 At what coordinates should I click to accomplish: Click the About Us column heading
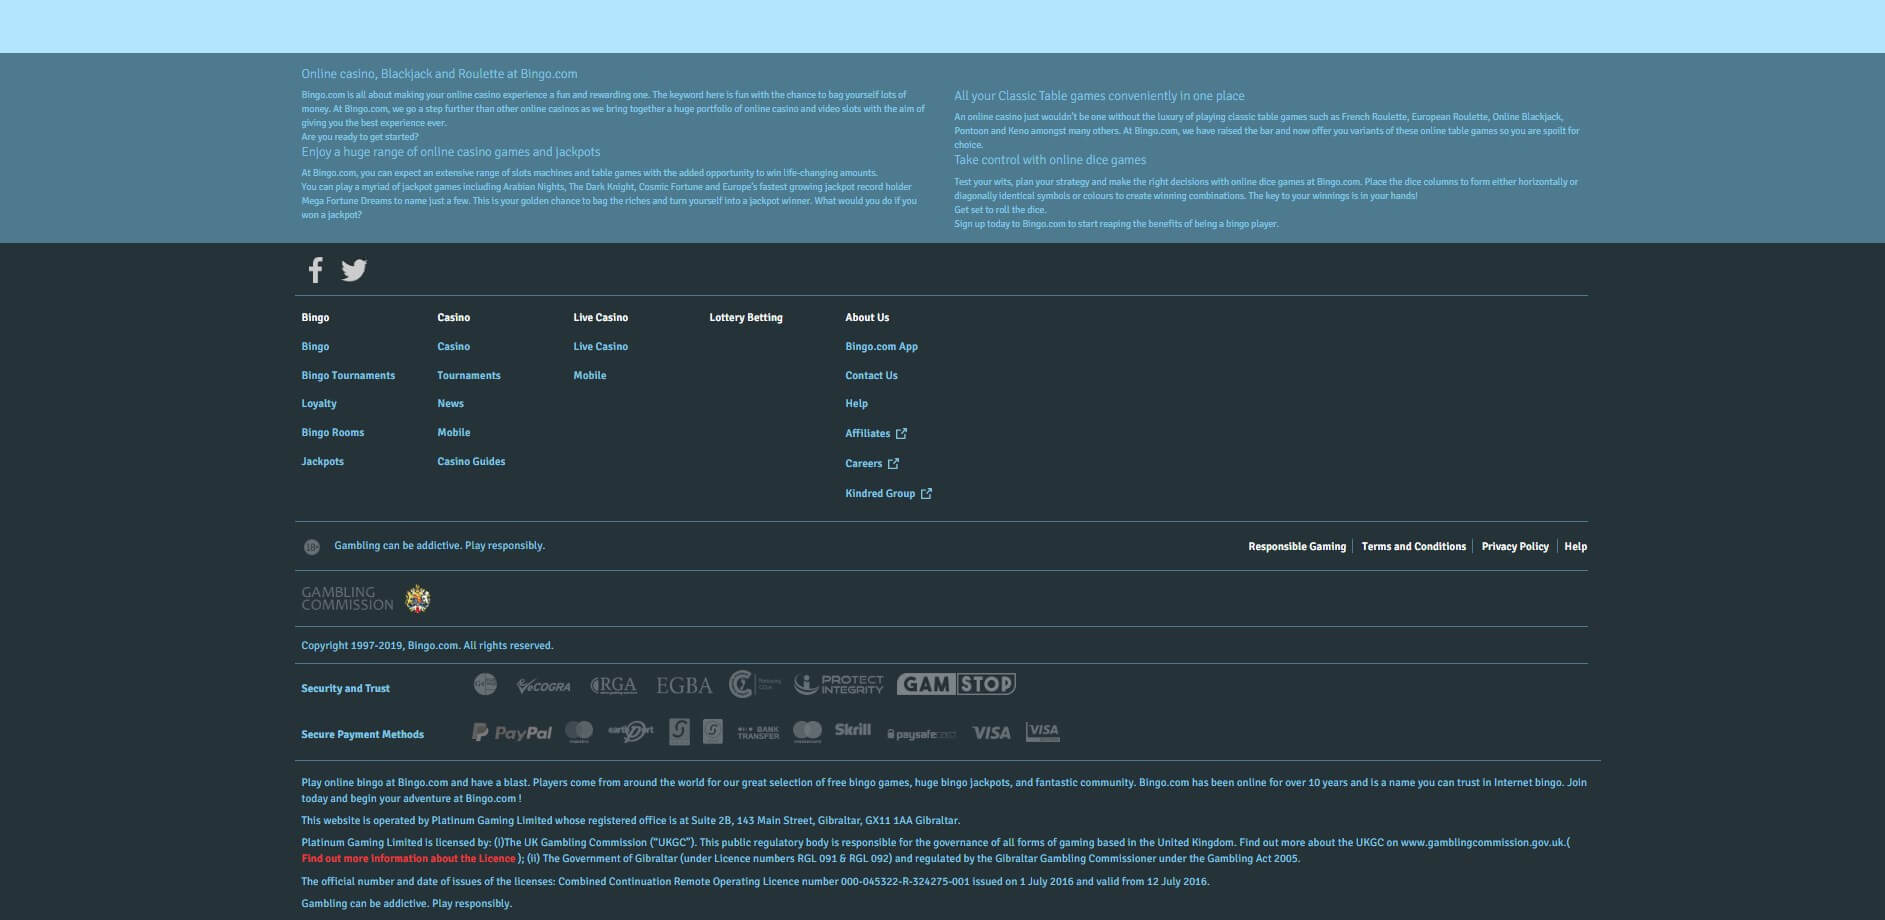tap(867, 318)
